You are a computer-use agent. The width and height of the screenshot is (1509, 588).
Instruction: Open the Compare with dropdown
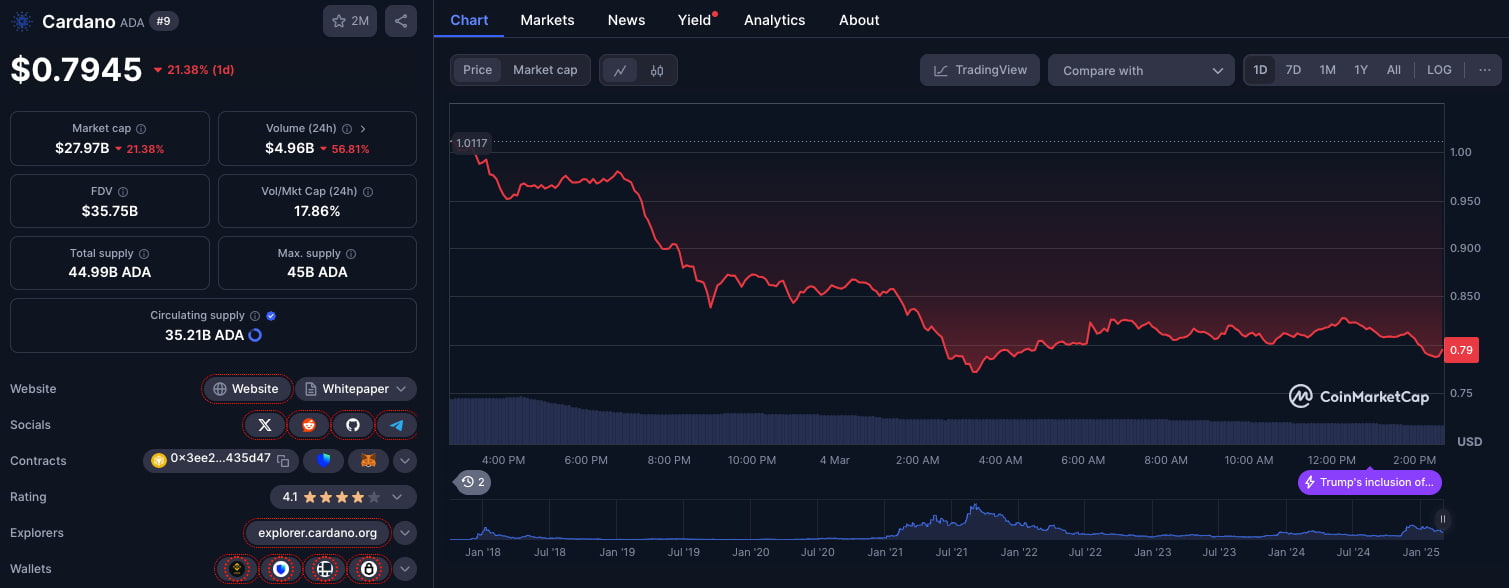[x=1141, y=70]
